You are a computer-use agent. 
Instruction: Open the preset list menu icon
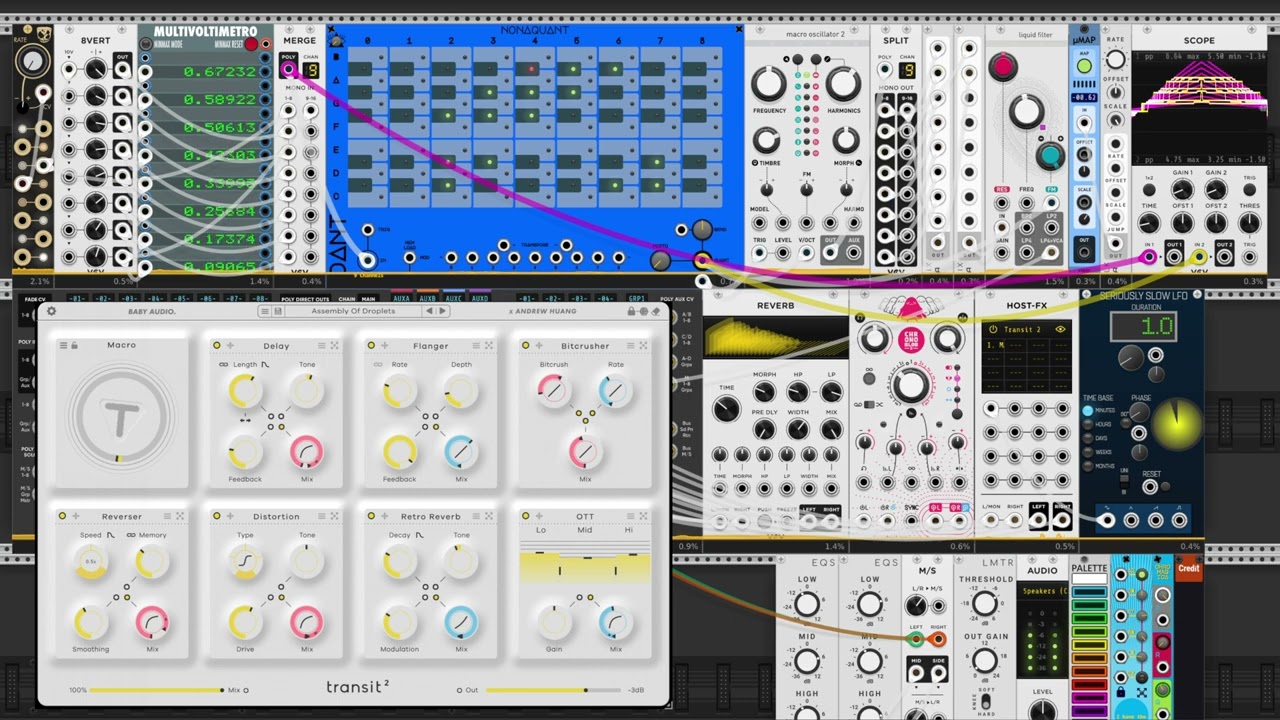click(x=264, y=311)
